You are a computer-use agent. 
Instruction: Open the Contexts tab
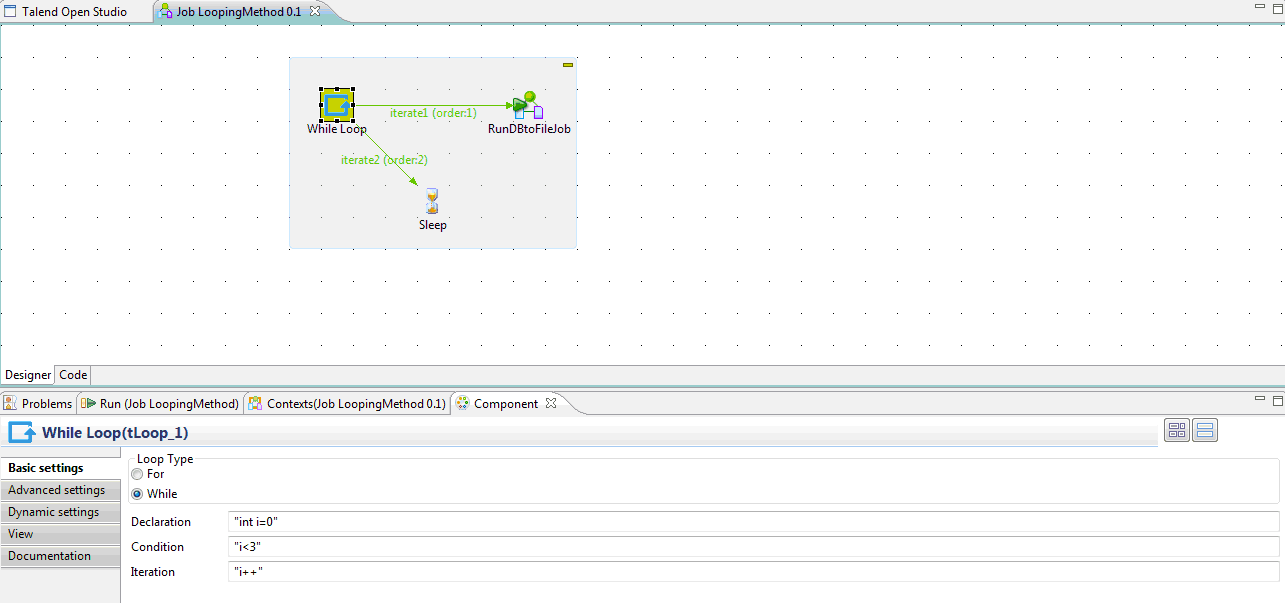pos(347,404)
